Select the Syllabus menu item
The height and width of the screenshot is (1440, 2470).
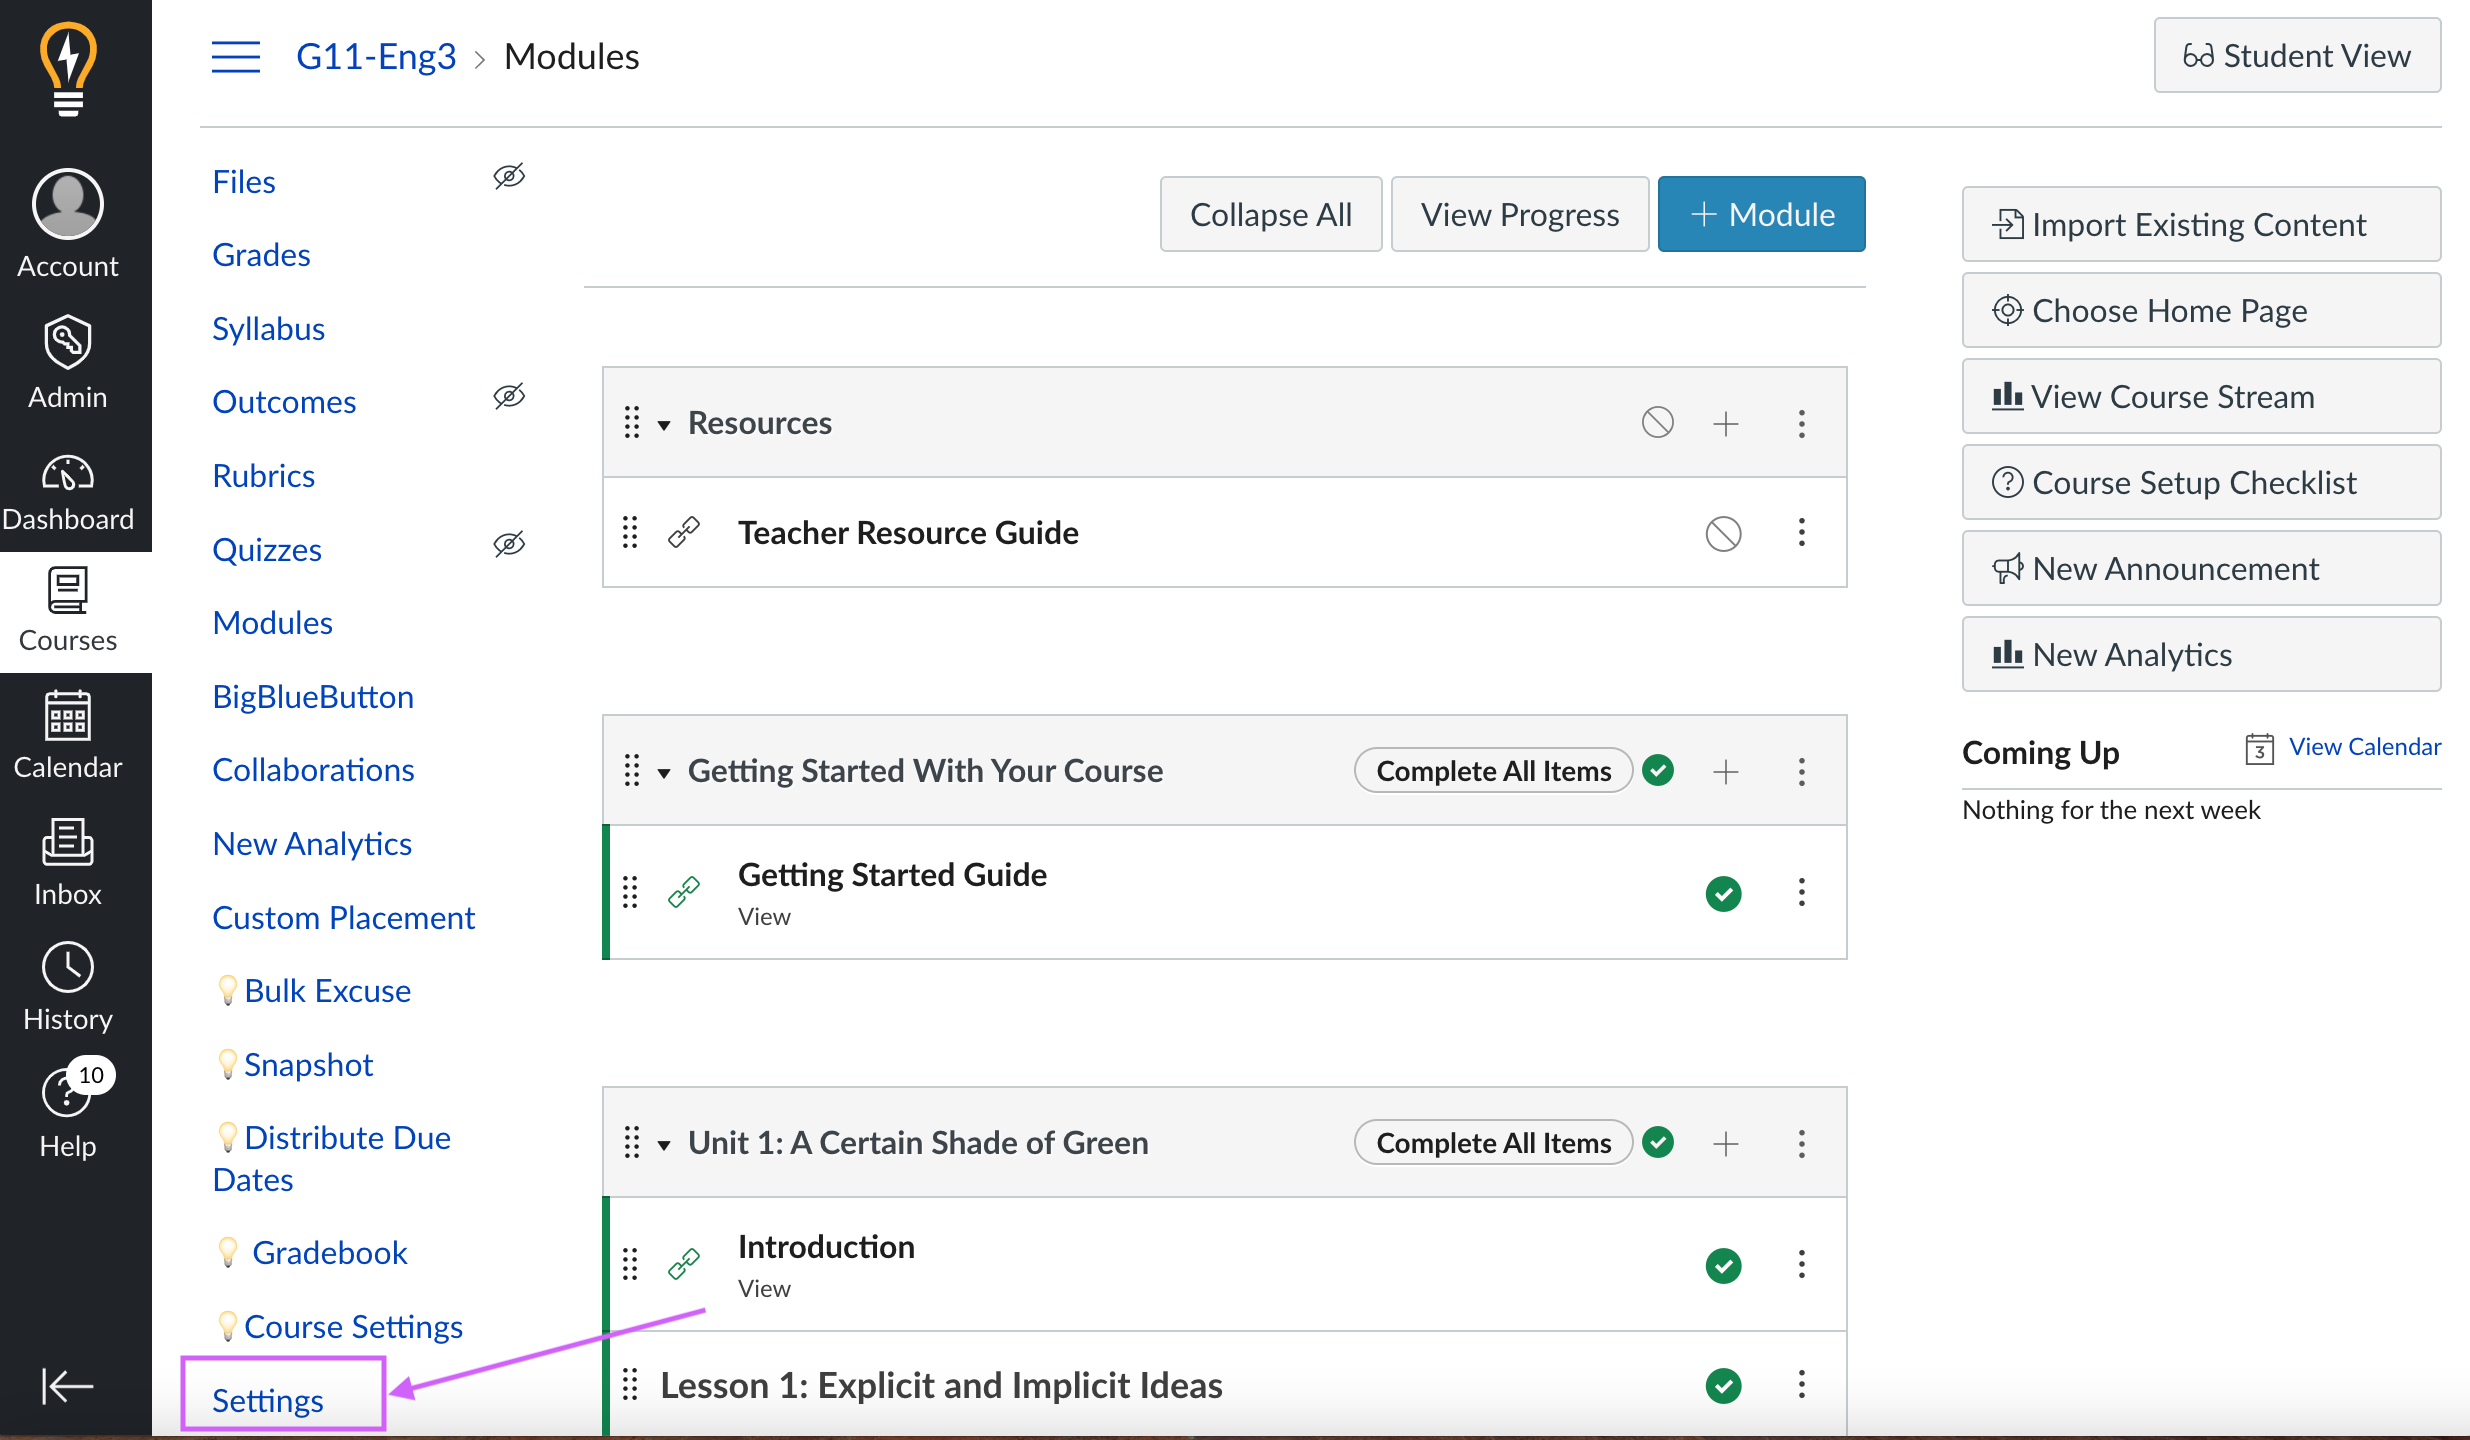pyautogui.click(x=267, y=327)
